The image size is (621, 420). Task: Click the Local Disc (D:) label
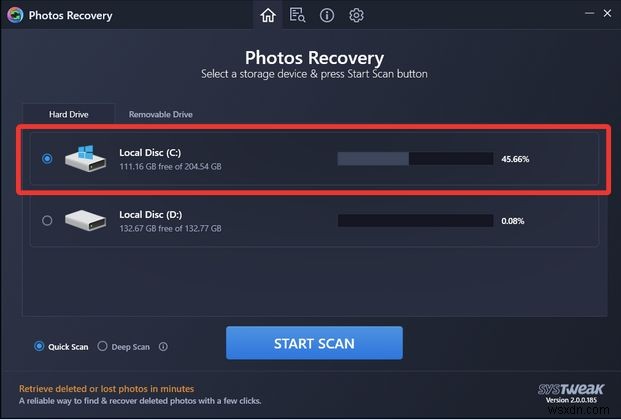[150, 214]
